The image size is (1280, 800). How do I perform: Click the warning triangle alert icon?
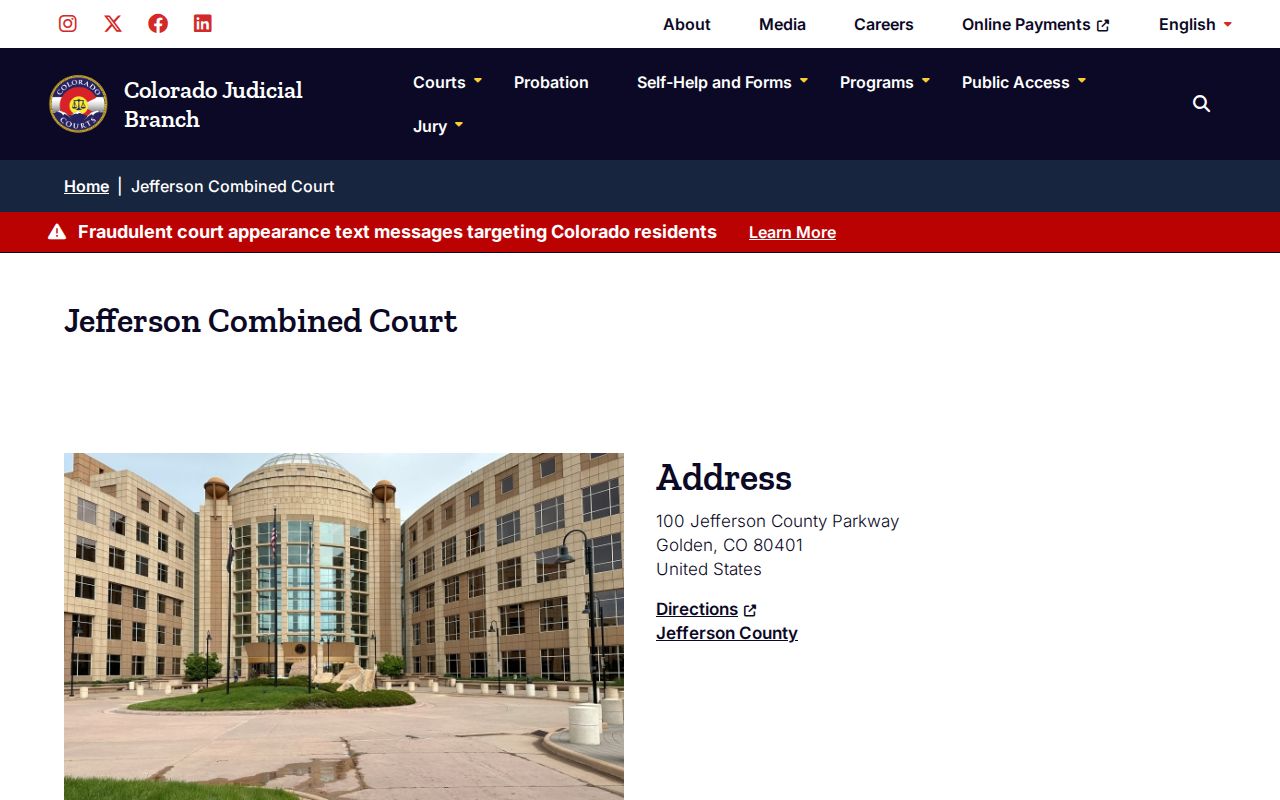[x=57, y=232]
